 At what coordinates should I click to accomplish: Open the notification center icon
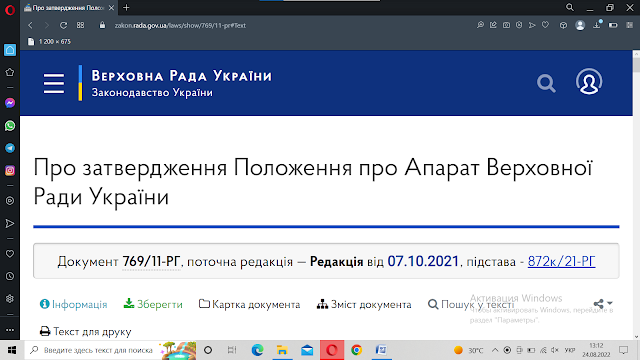pos(623,350)
